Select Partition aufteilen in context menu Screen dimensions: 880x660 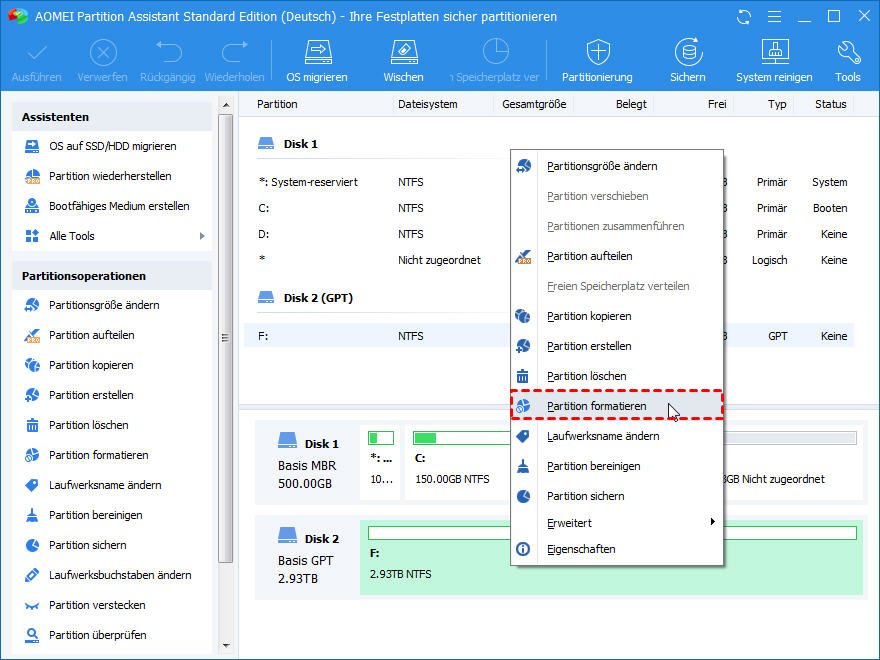click(x=616, y=256)
